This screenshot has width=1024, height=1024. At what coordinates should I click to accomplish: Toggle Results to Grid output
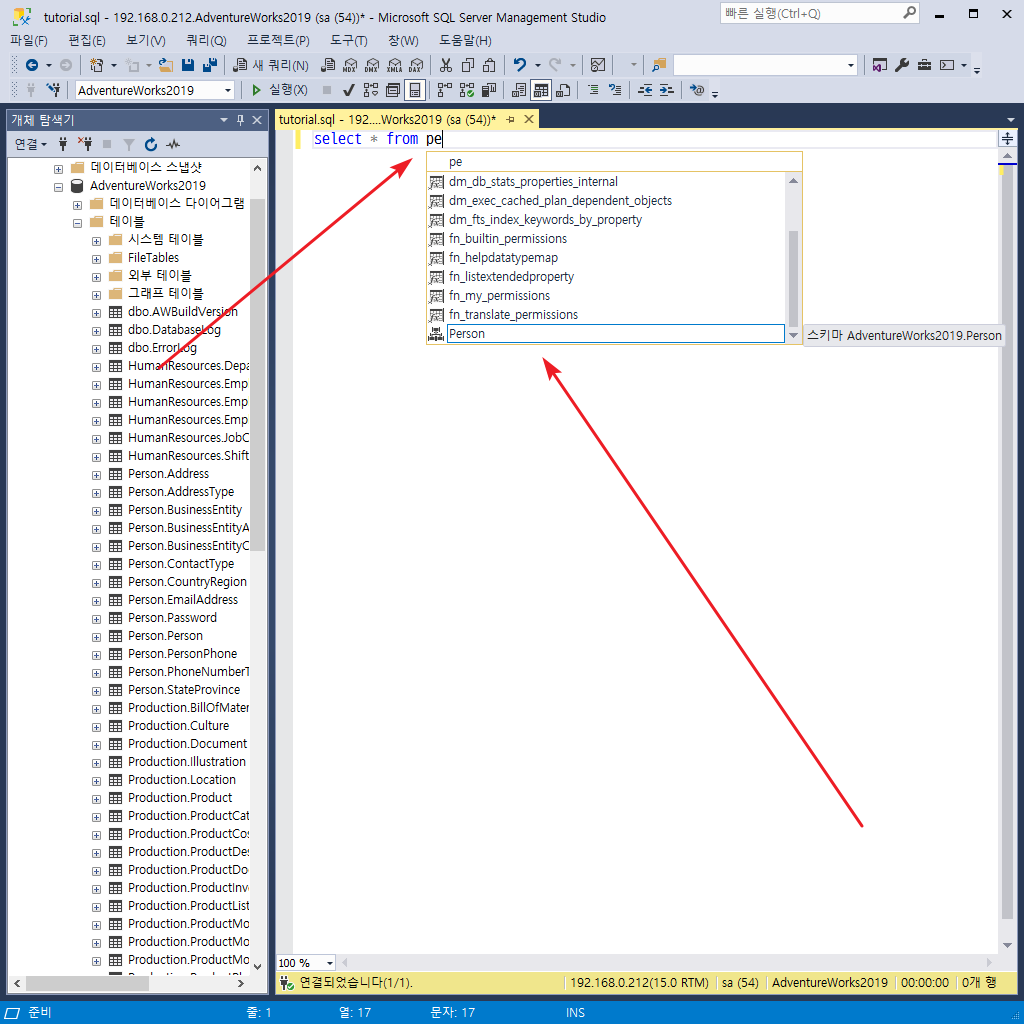pyautogui.click(x=541, y=90)
